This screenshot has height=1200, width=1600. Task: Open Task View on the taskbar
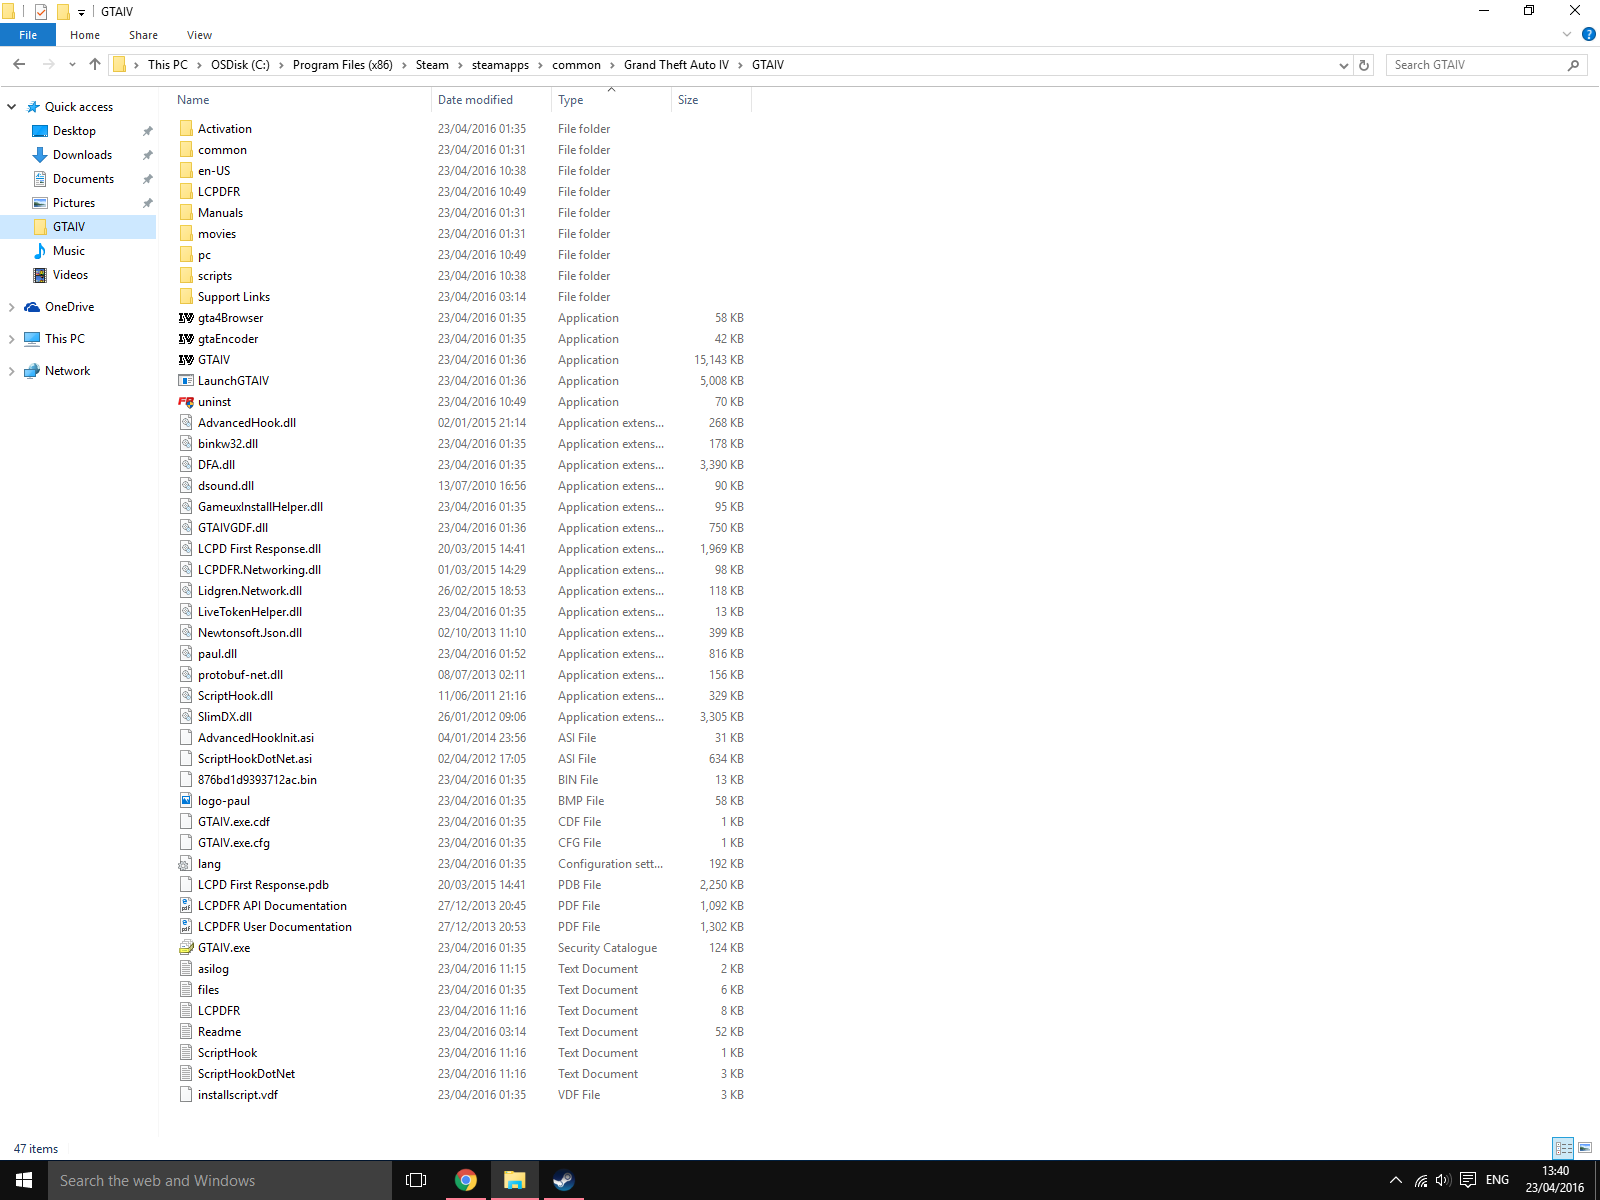click(416, 1180)
